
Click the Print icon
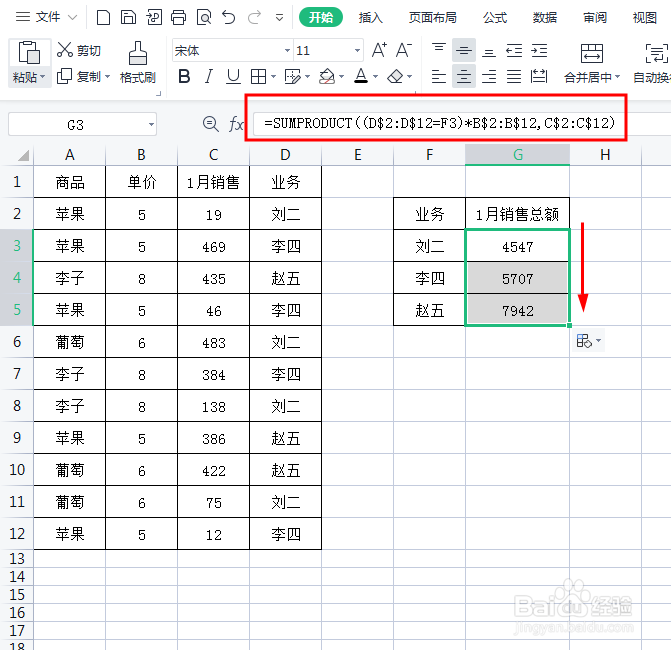(x=178, y=18)
